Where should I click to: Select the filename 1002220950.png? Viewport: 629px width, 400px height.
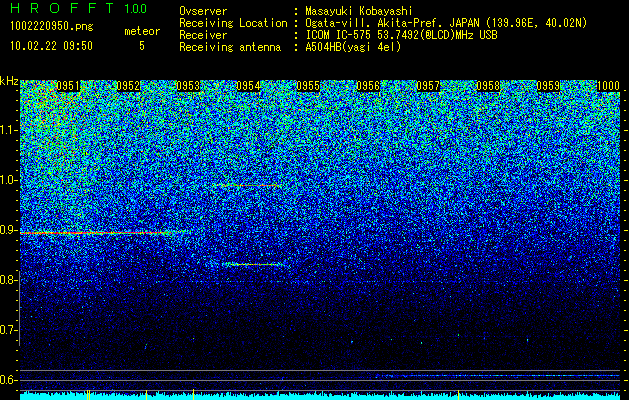click(x=52, y=26)
